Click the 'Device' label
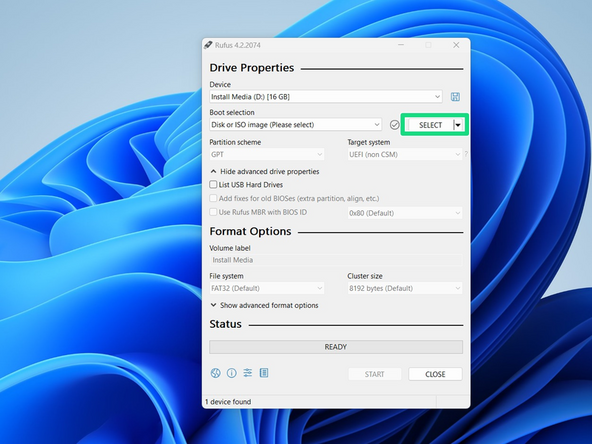This screenshot has width=592, height=444. click(220, 85)
